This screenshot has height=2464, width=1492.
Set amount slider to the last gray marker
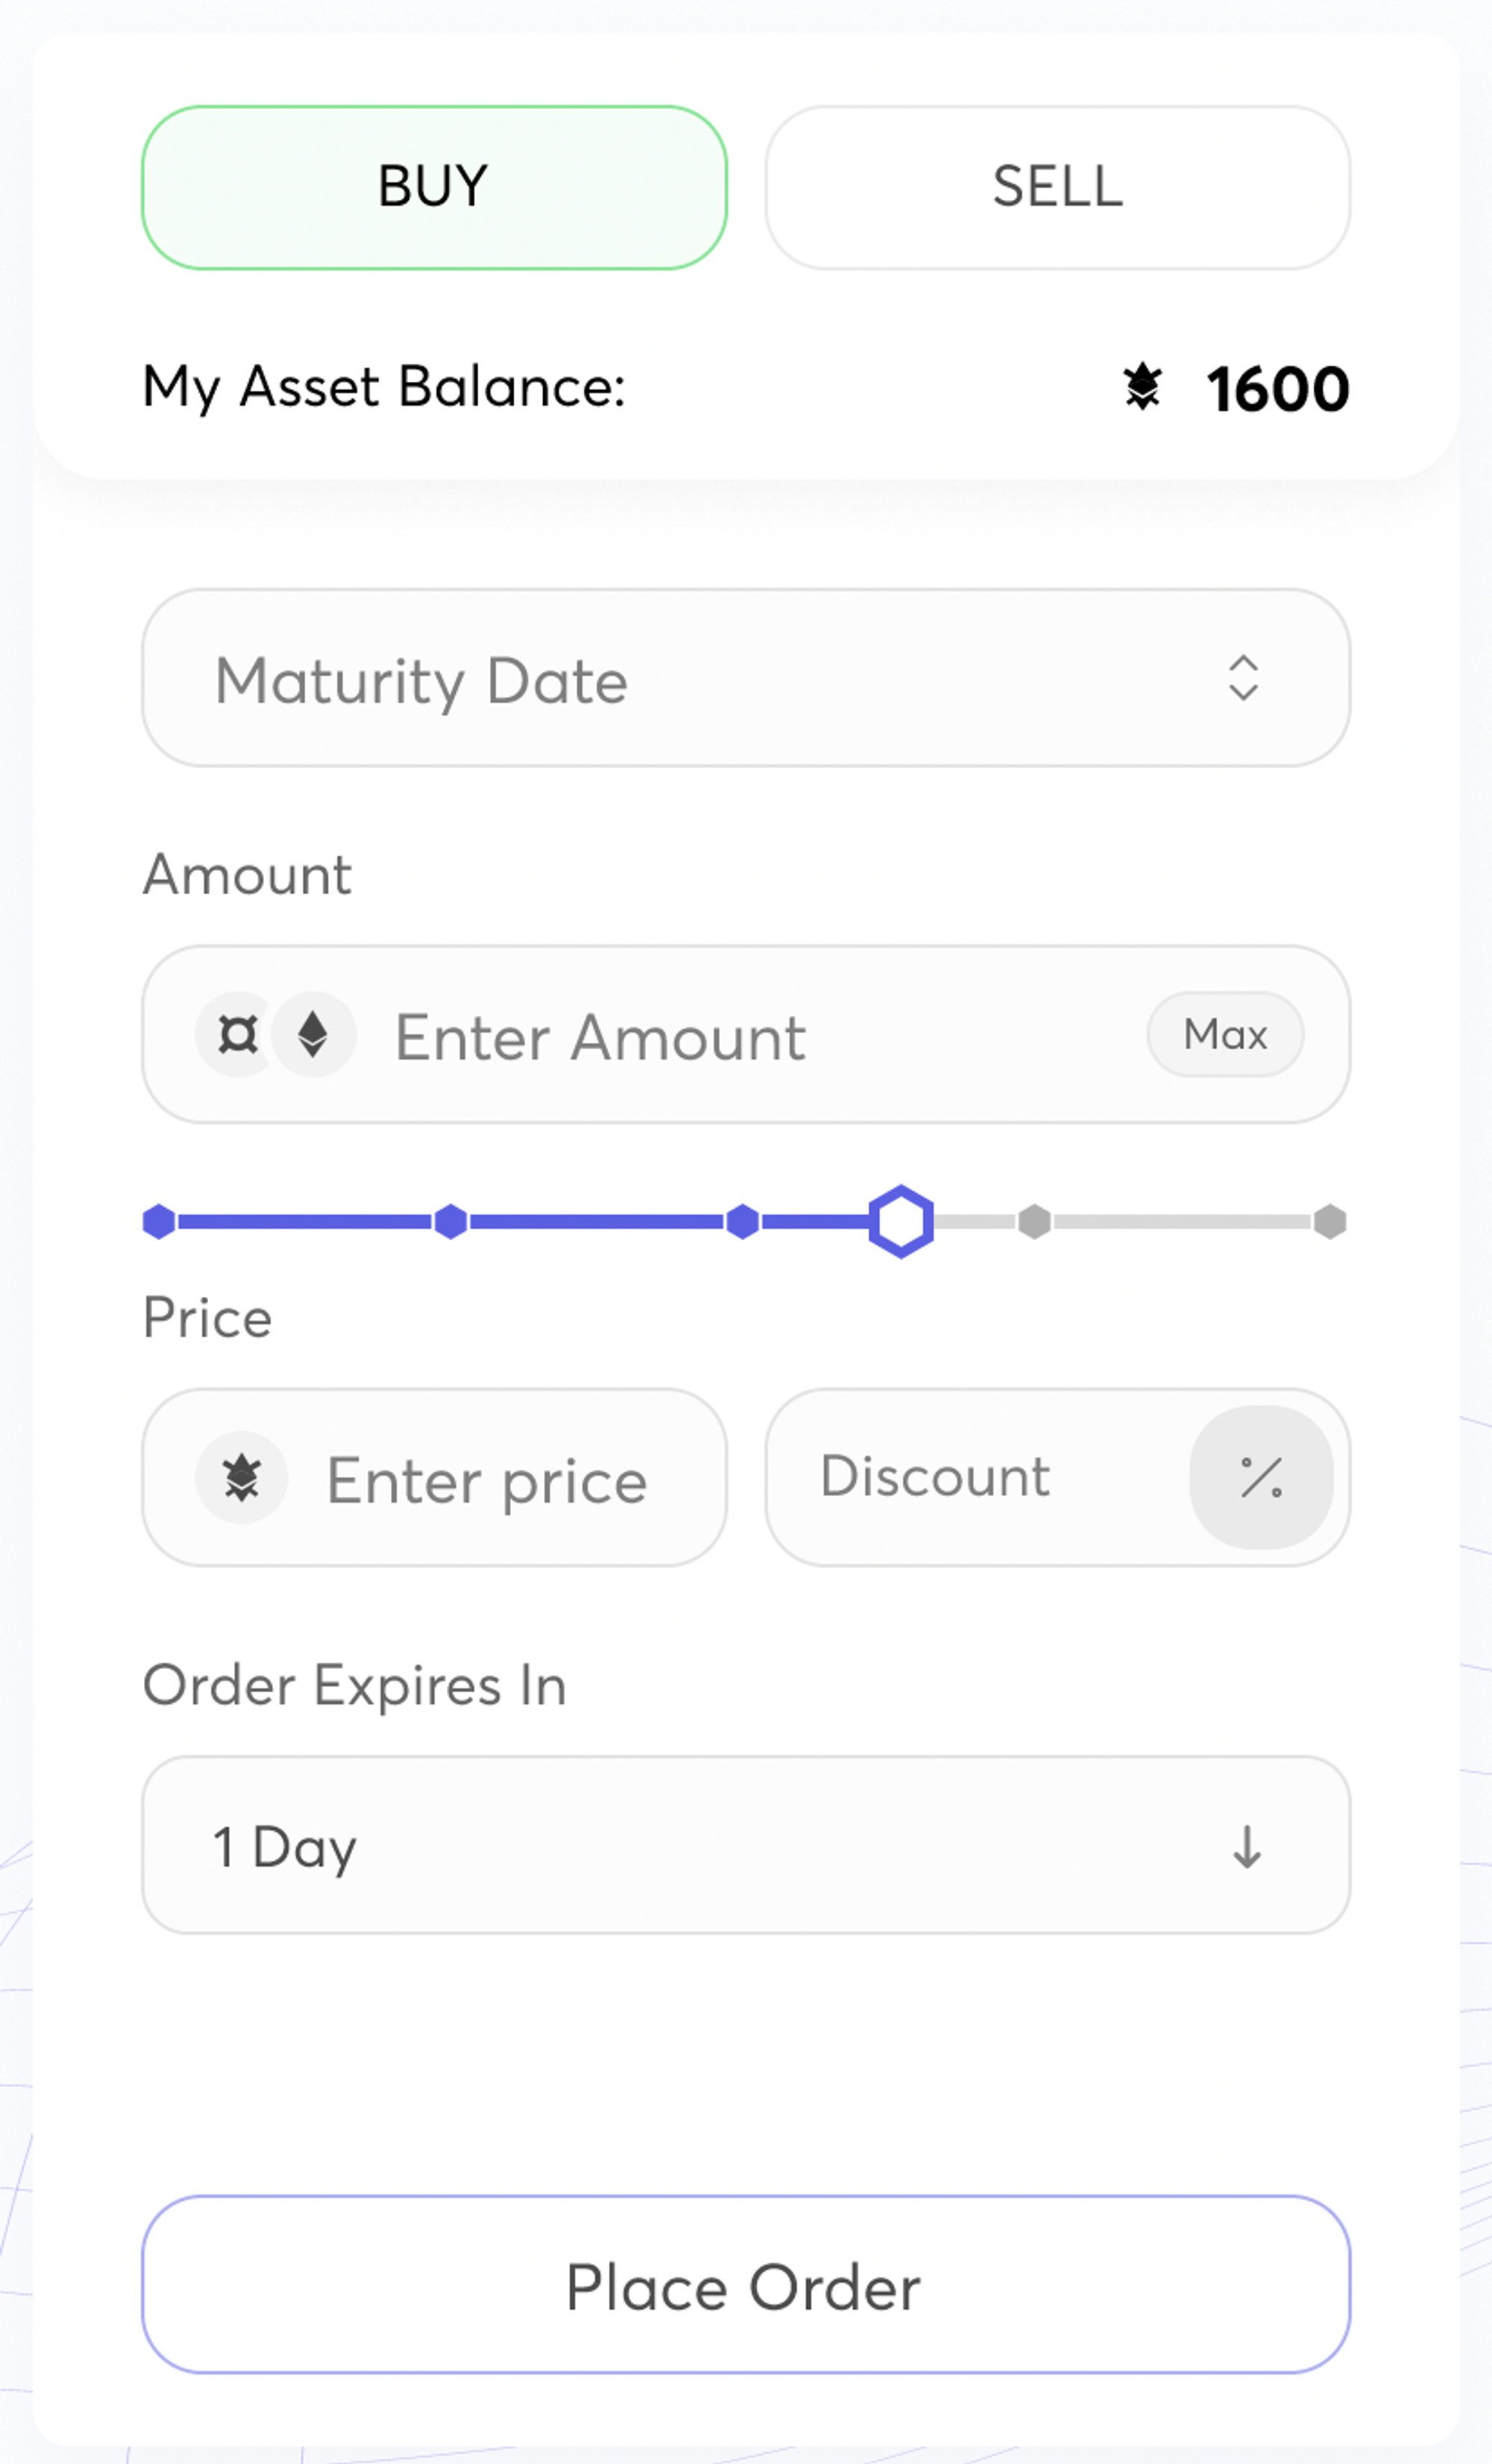pyautogui.click(x=1329, y=1221)
